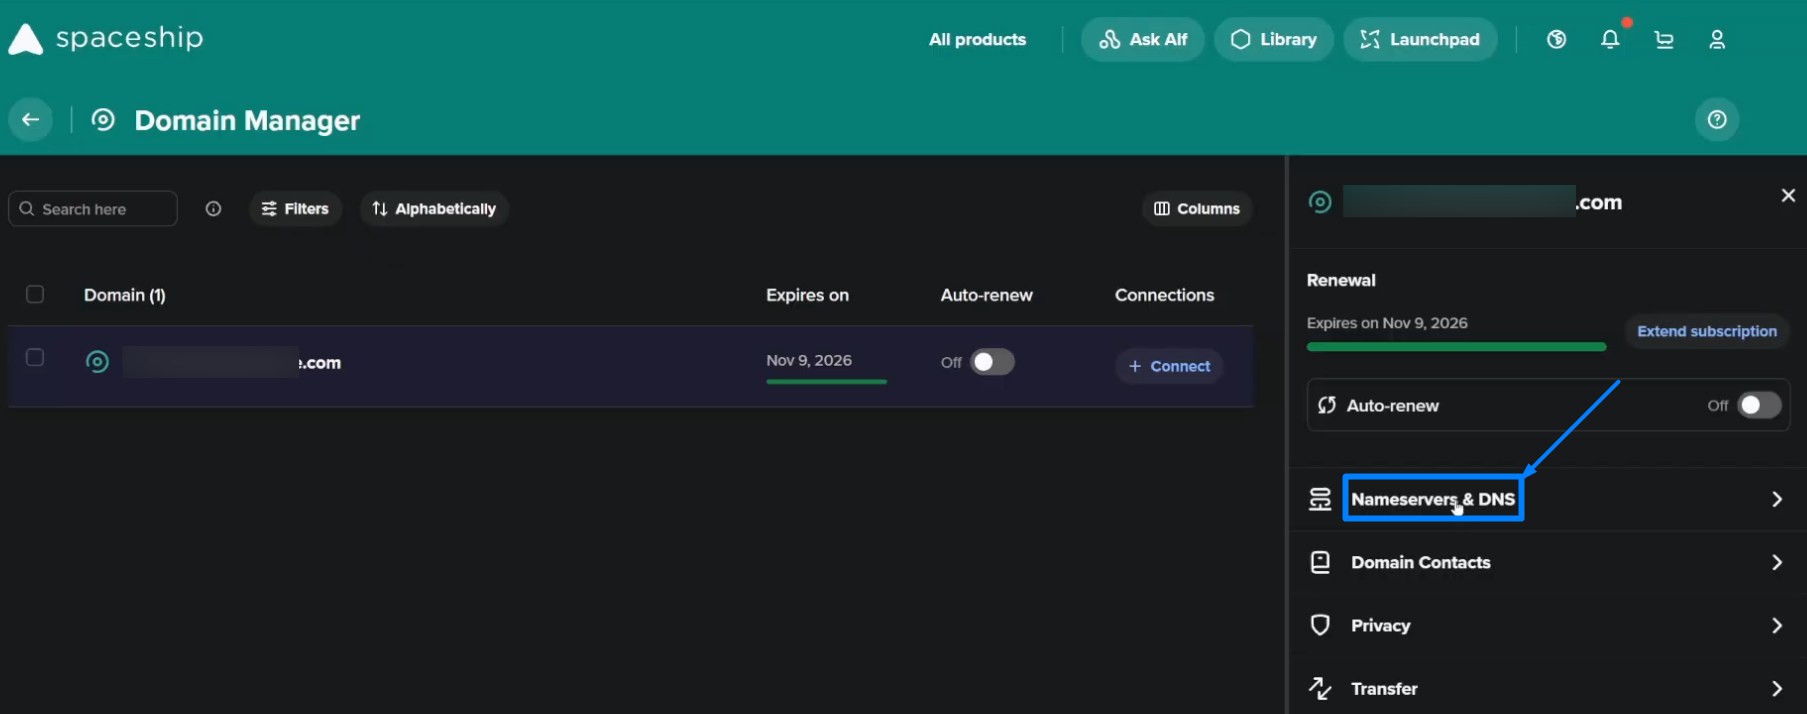Toggle Auto-renew in the domain row

click(992, 362)
